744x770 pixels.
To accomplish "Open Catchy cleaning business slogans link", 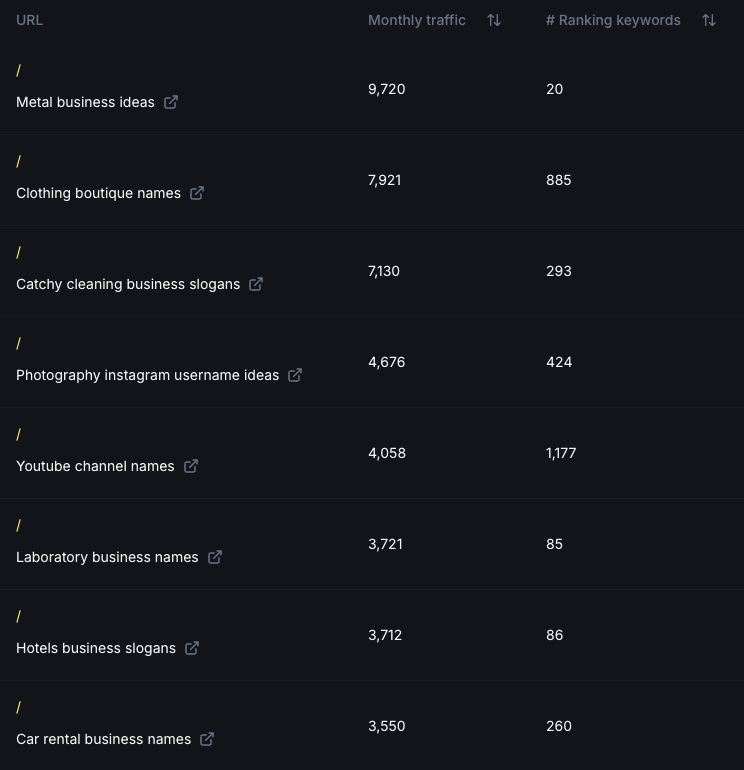I will pyautogui.click(x=128, y=284).
